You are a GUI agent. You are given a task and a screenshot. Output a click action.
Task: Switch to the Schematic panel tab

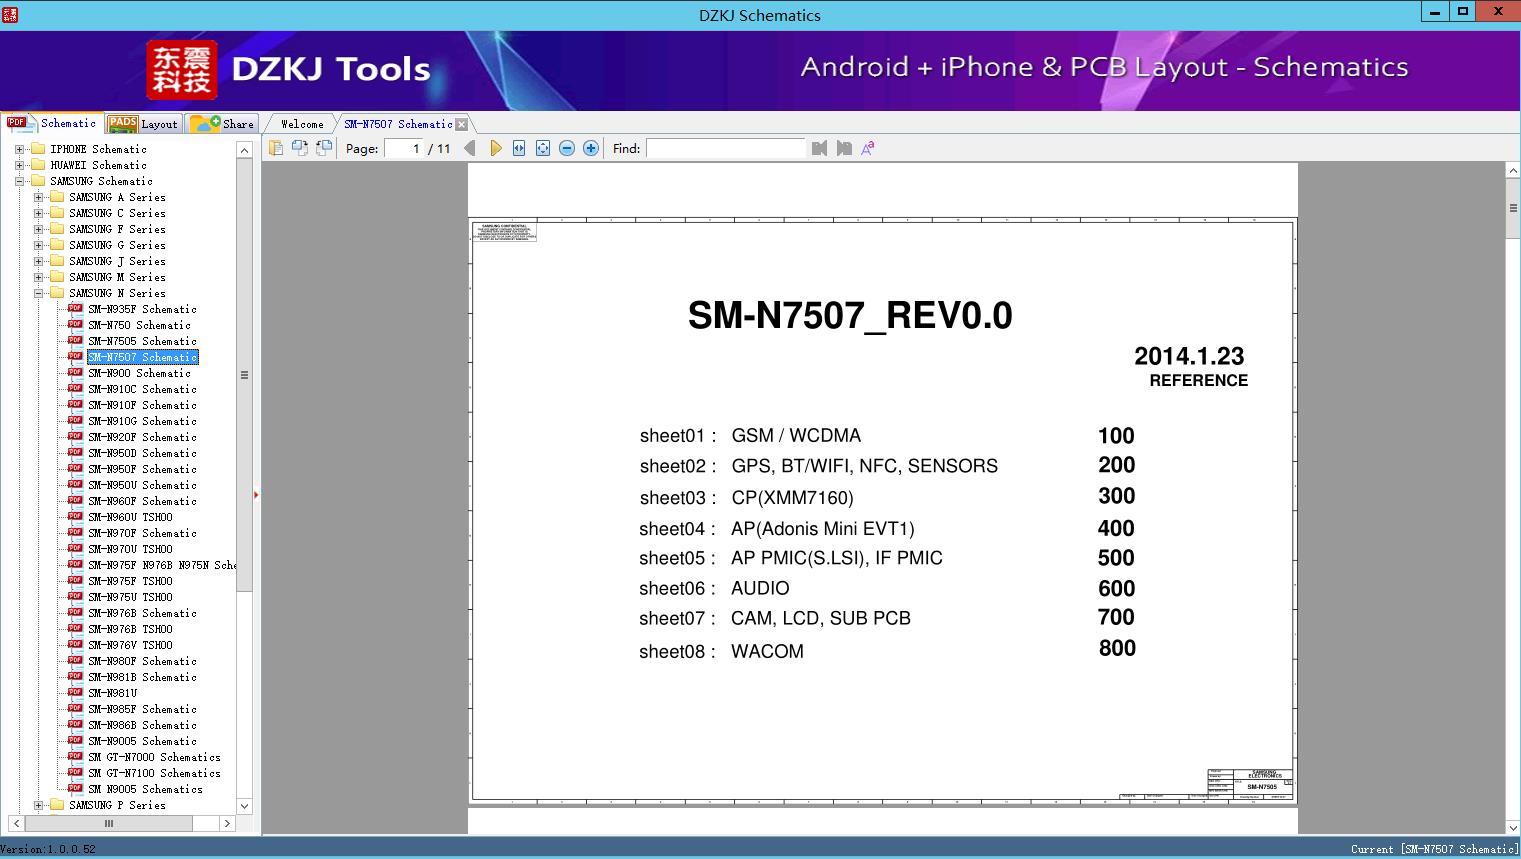pos(52,123)
